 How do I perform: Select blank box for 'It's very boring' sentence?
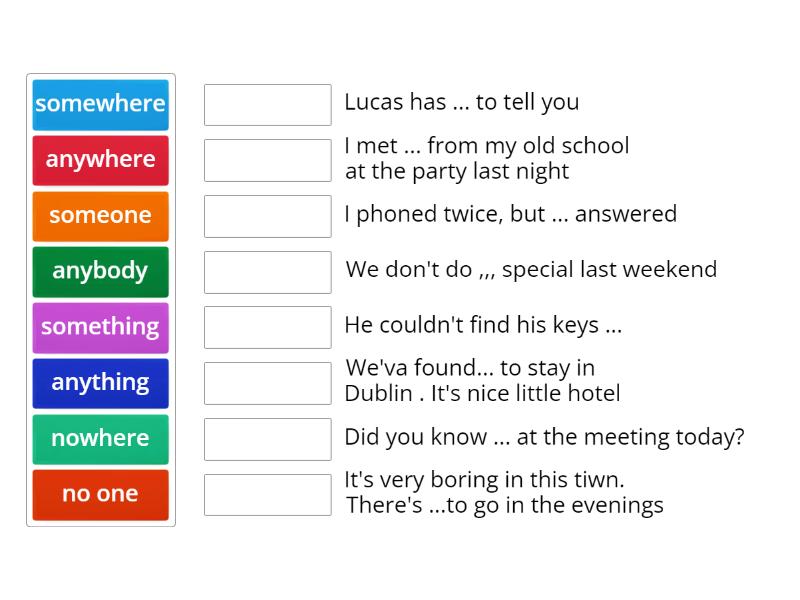tap(267, 494)
